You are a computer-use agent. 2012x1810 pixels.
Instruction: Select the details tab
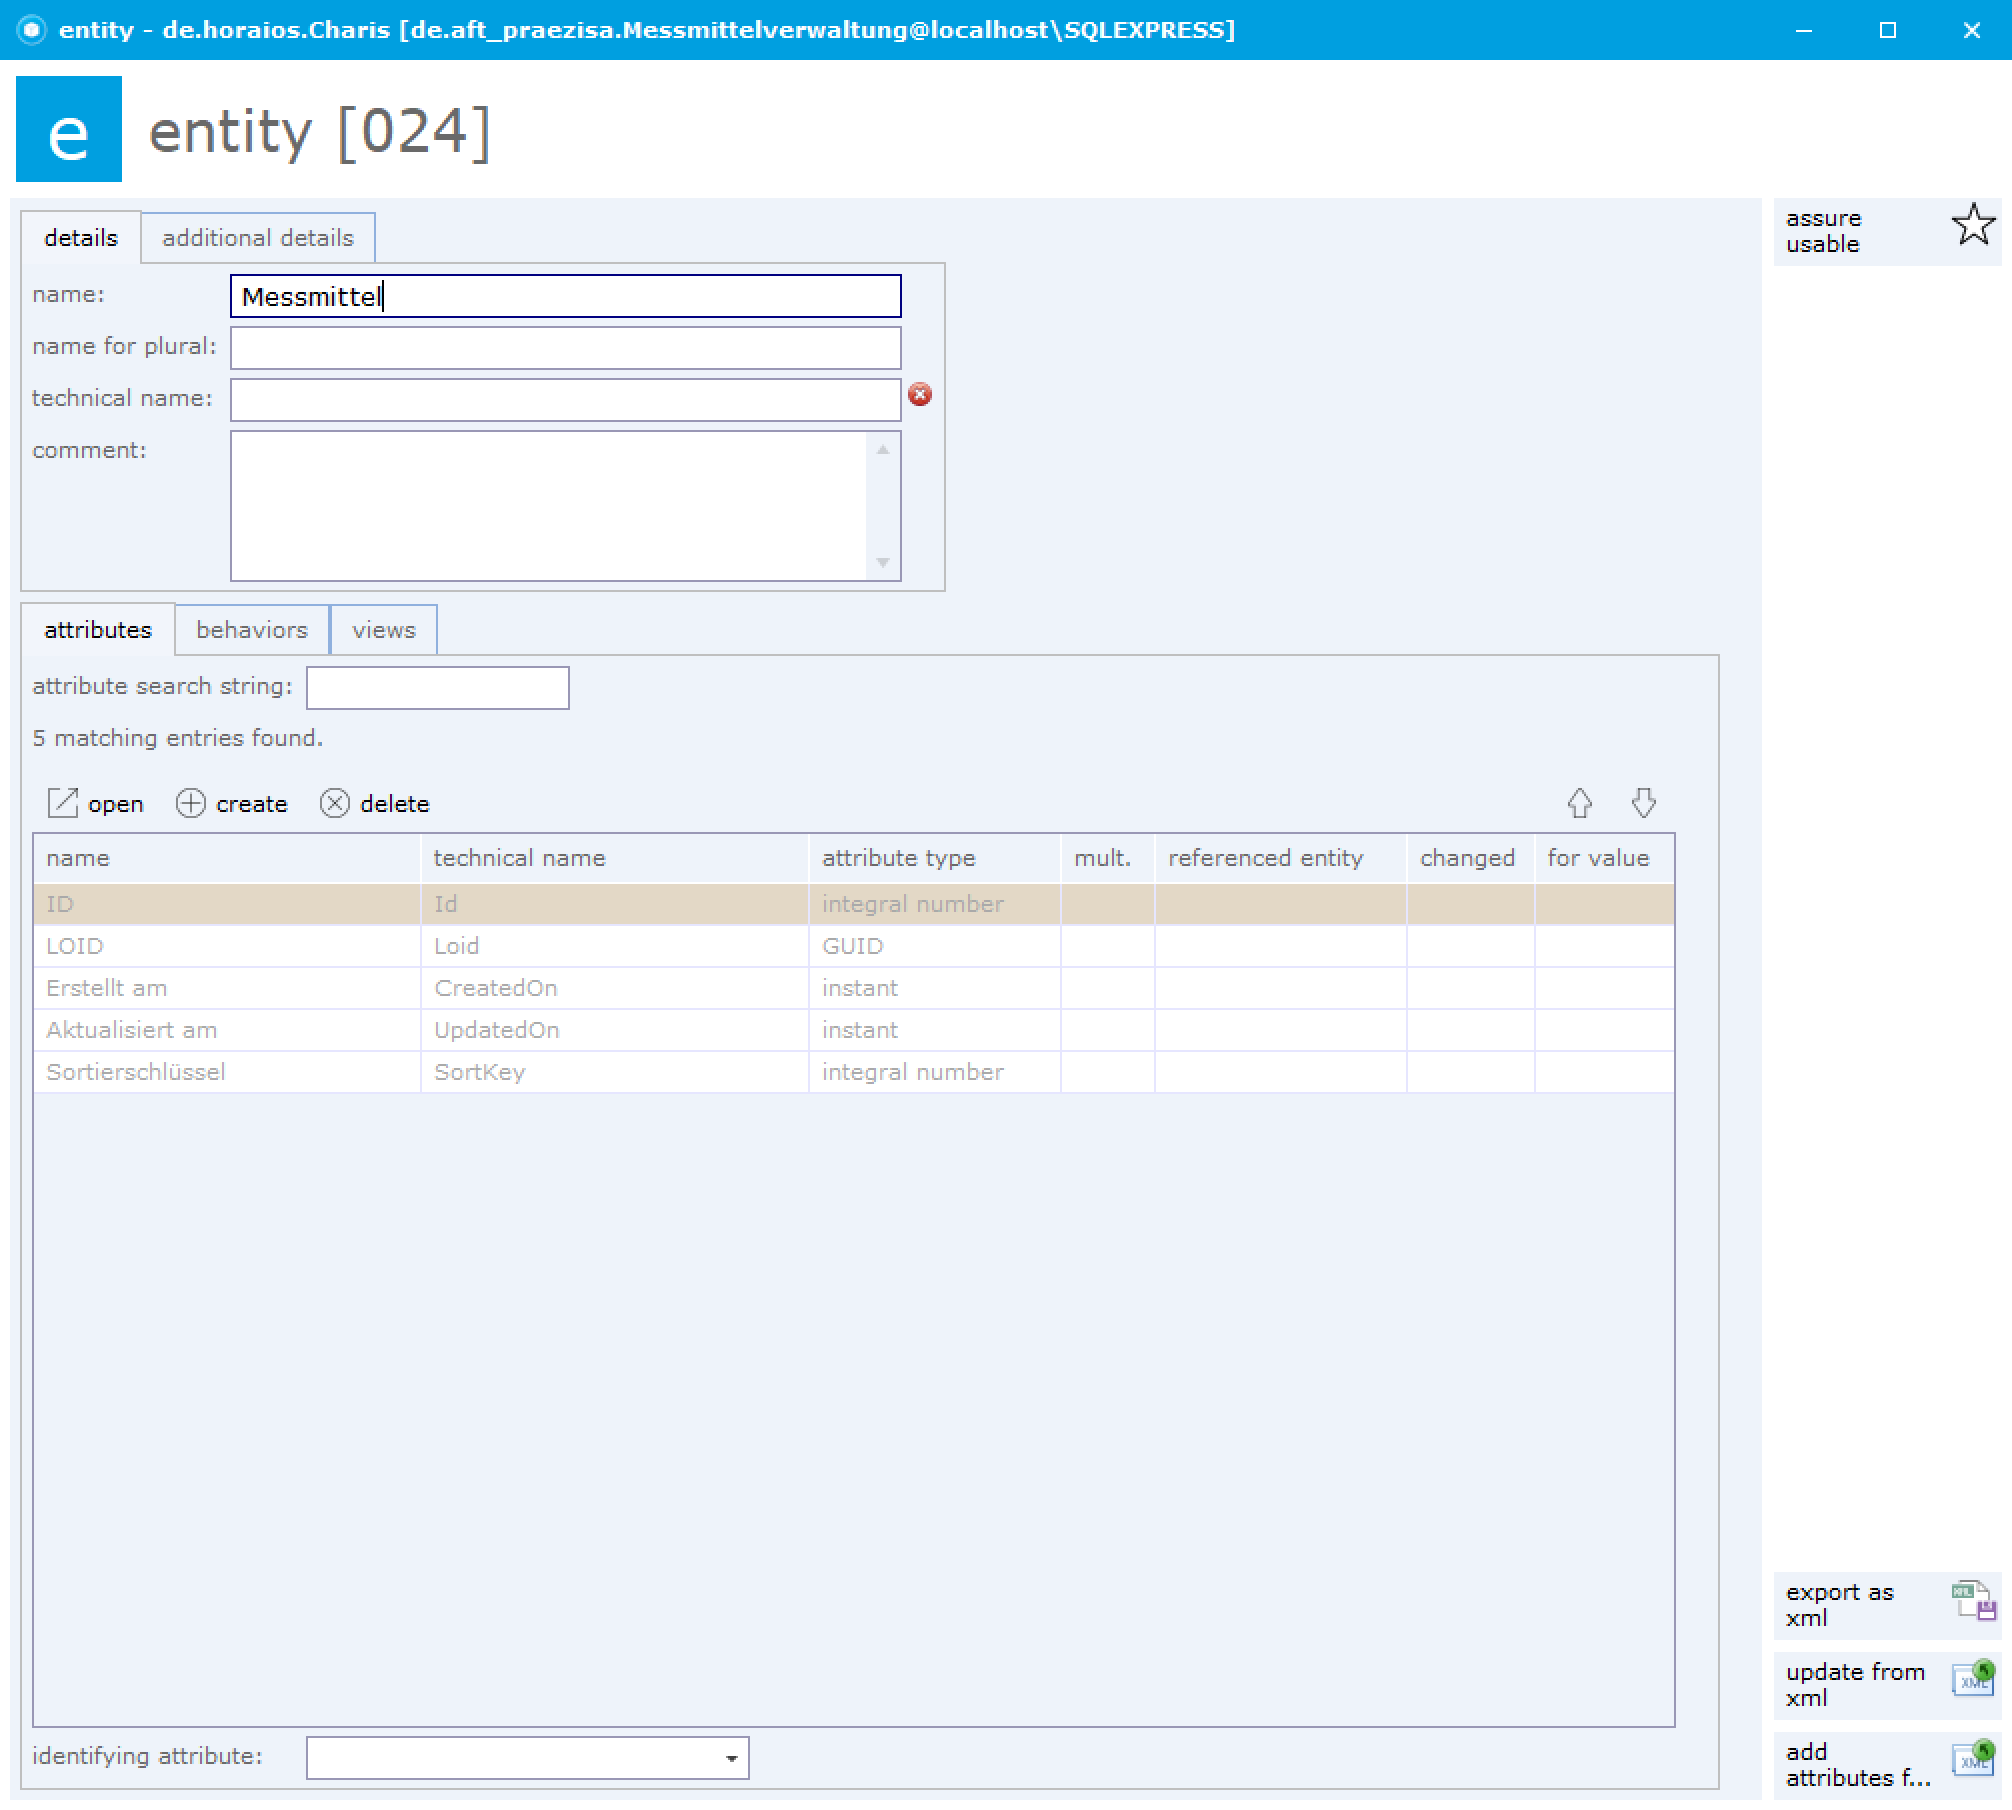[81, 238]
